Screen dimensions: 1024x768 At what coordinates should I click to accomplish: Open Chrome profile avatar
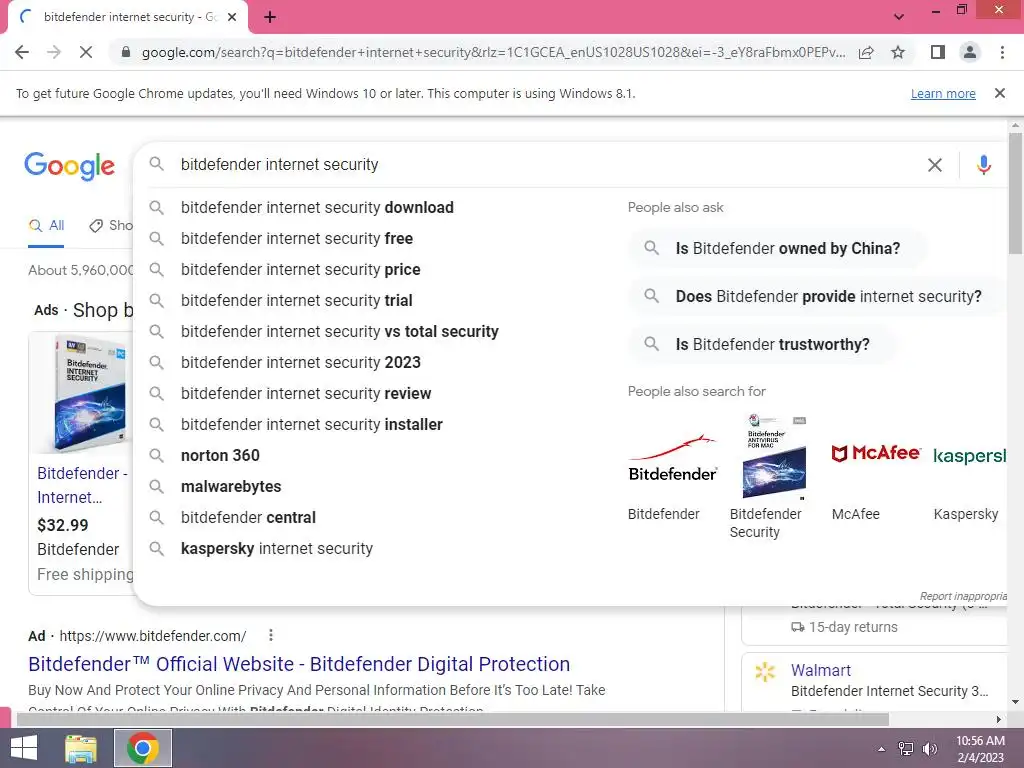(x=970, y=52)
